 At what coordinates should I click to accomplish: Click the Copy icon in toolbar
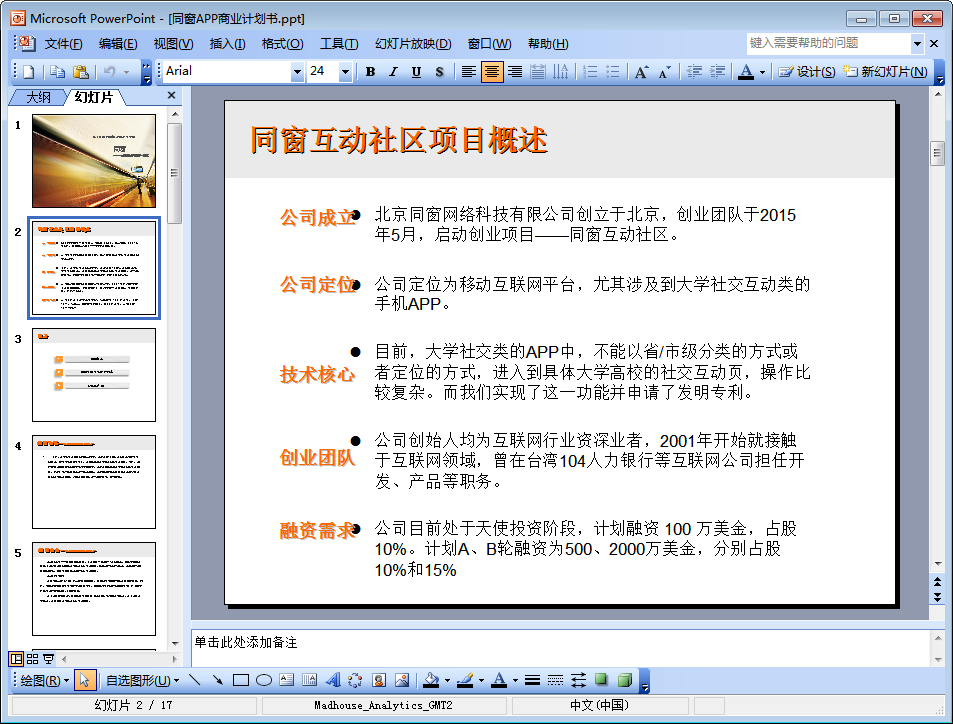coord(57,72)
